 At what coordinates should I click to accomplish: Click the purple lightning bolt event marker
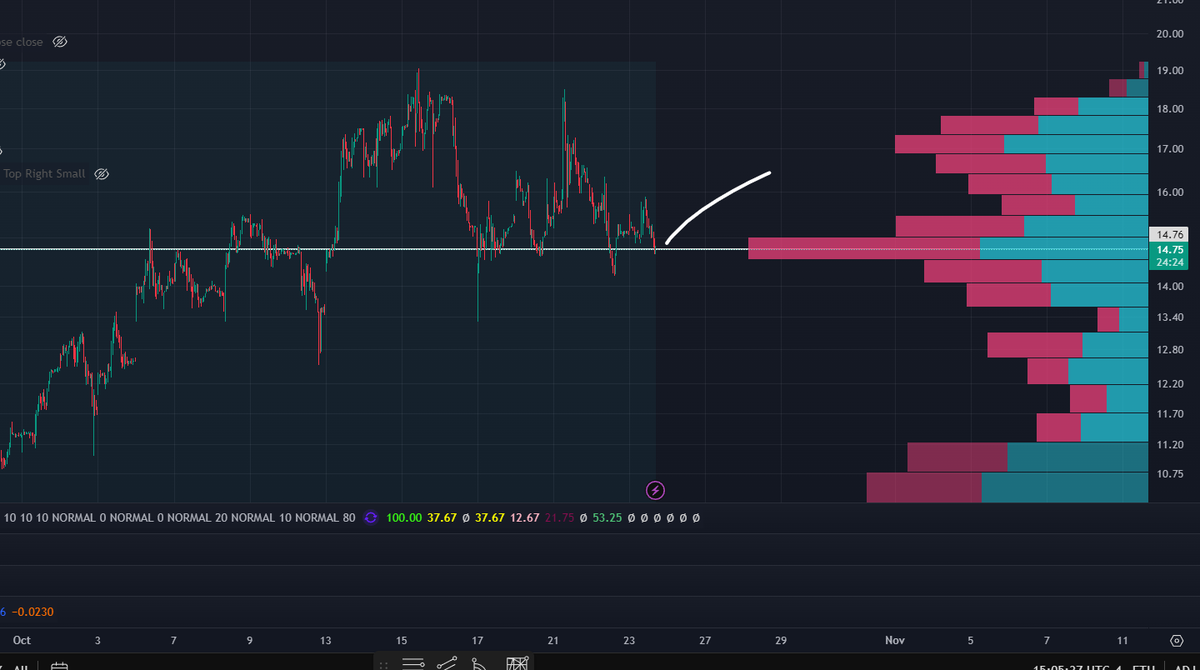click(656, 490)
